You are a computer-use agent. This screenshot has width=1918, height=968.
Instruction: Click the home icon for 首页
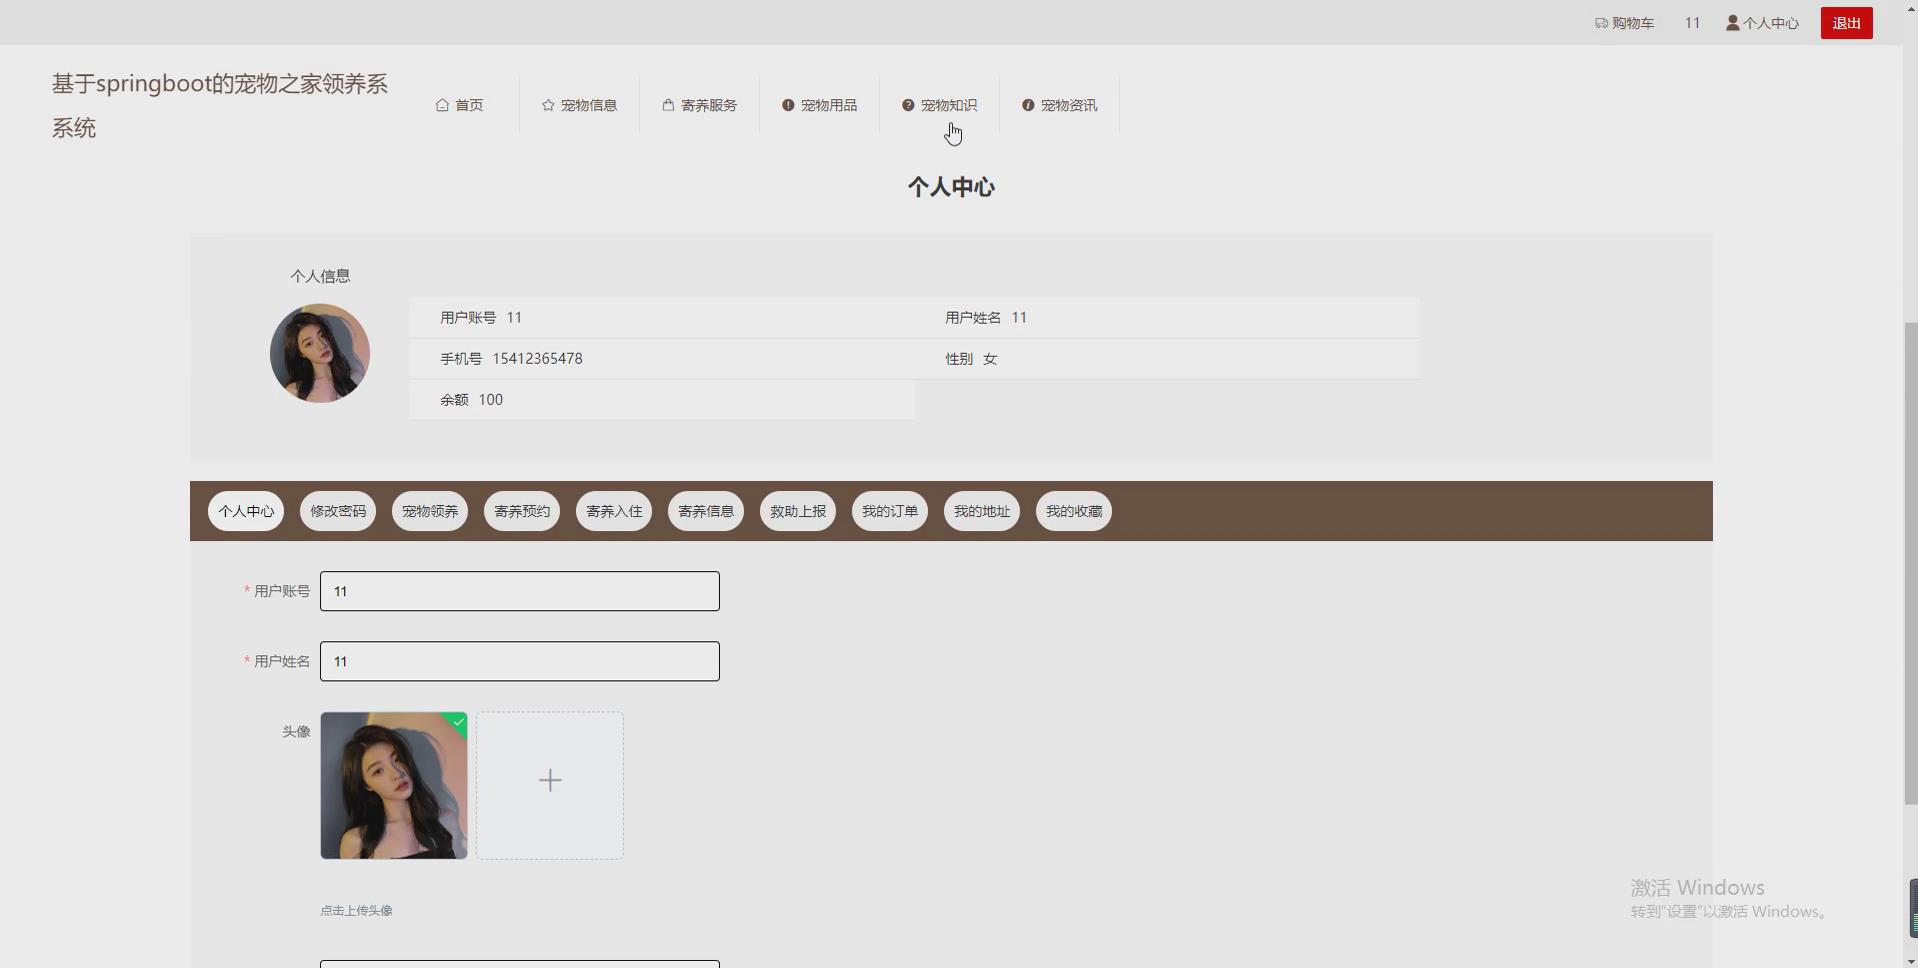(442, 105)
